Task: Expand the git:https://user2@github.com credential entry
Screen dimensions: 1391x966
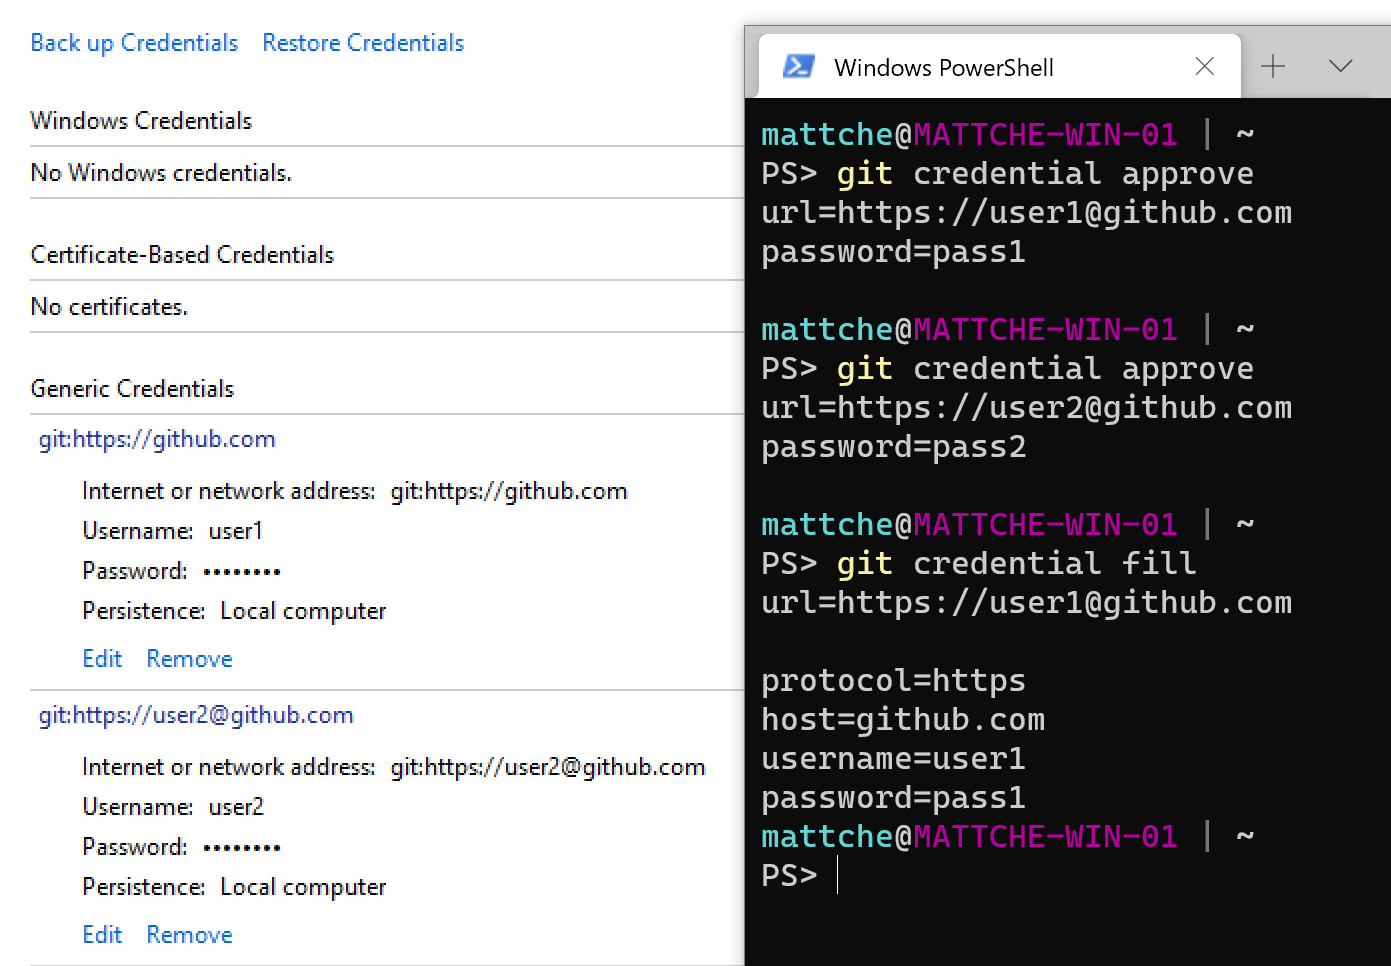Action: pyautogui.click(x=196, y=715)
